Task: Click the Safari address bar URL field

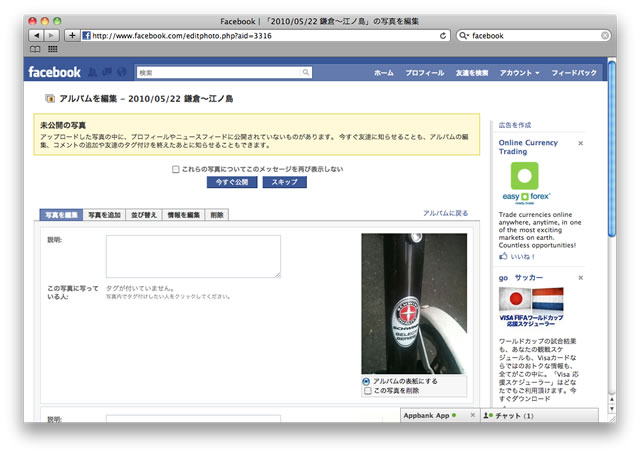Action: pos(265,36)
